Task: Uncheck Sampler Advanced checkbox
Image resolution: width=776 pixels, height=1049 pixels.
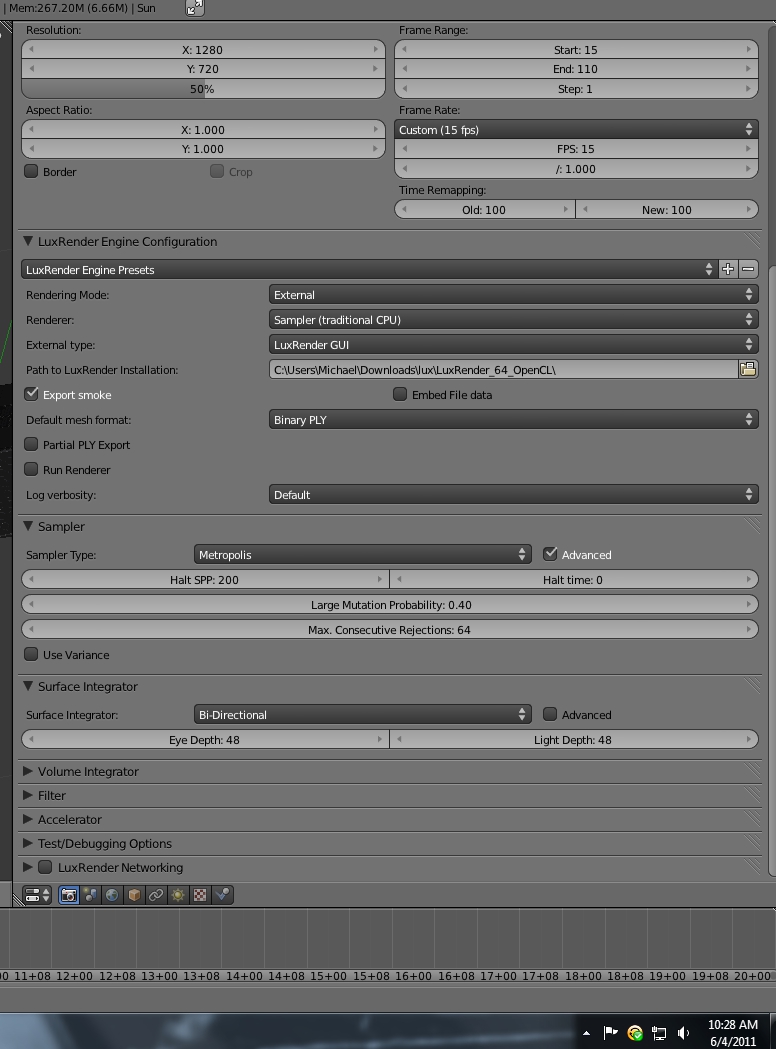Action: tap(550, 554)
